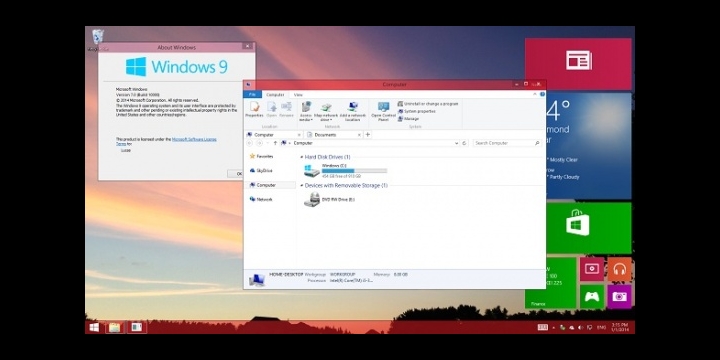
Task: Open the address bar history dropdown
Action: (456, 143)
